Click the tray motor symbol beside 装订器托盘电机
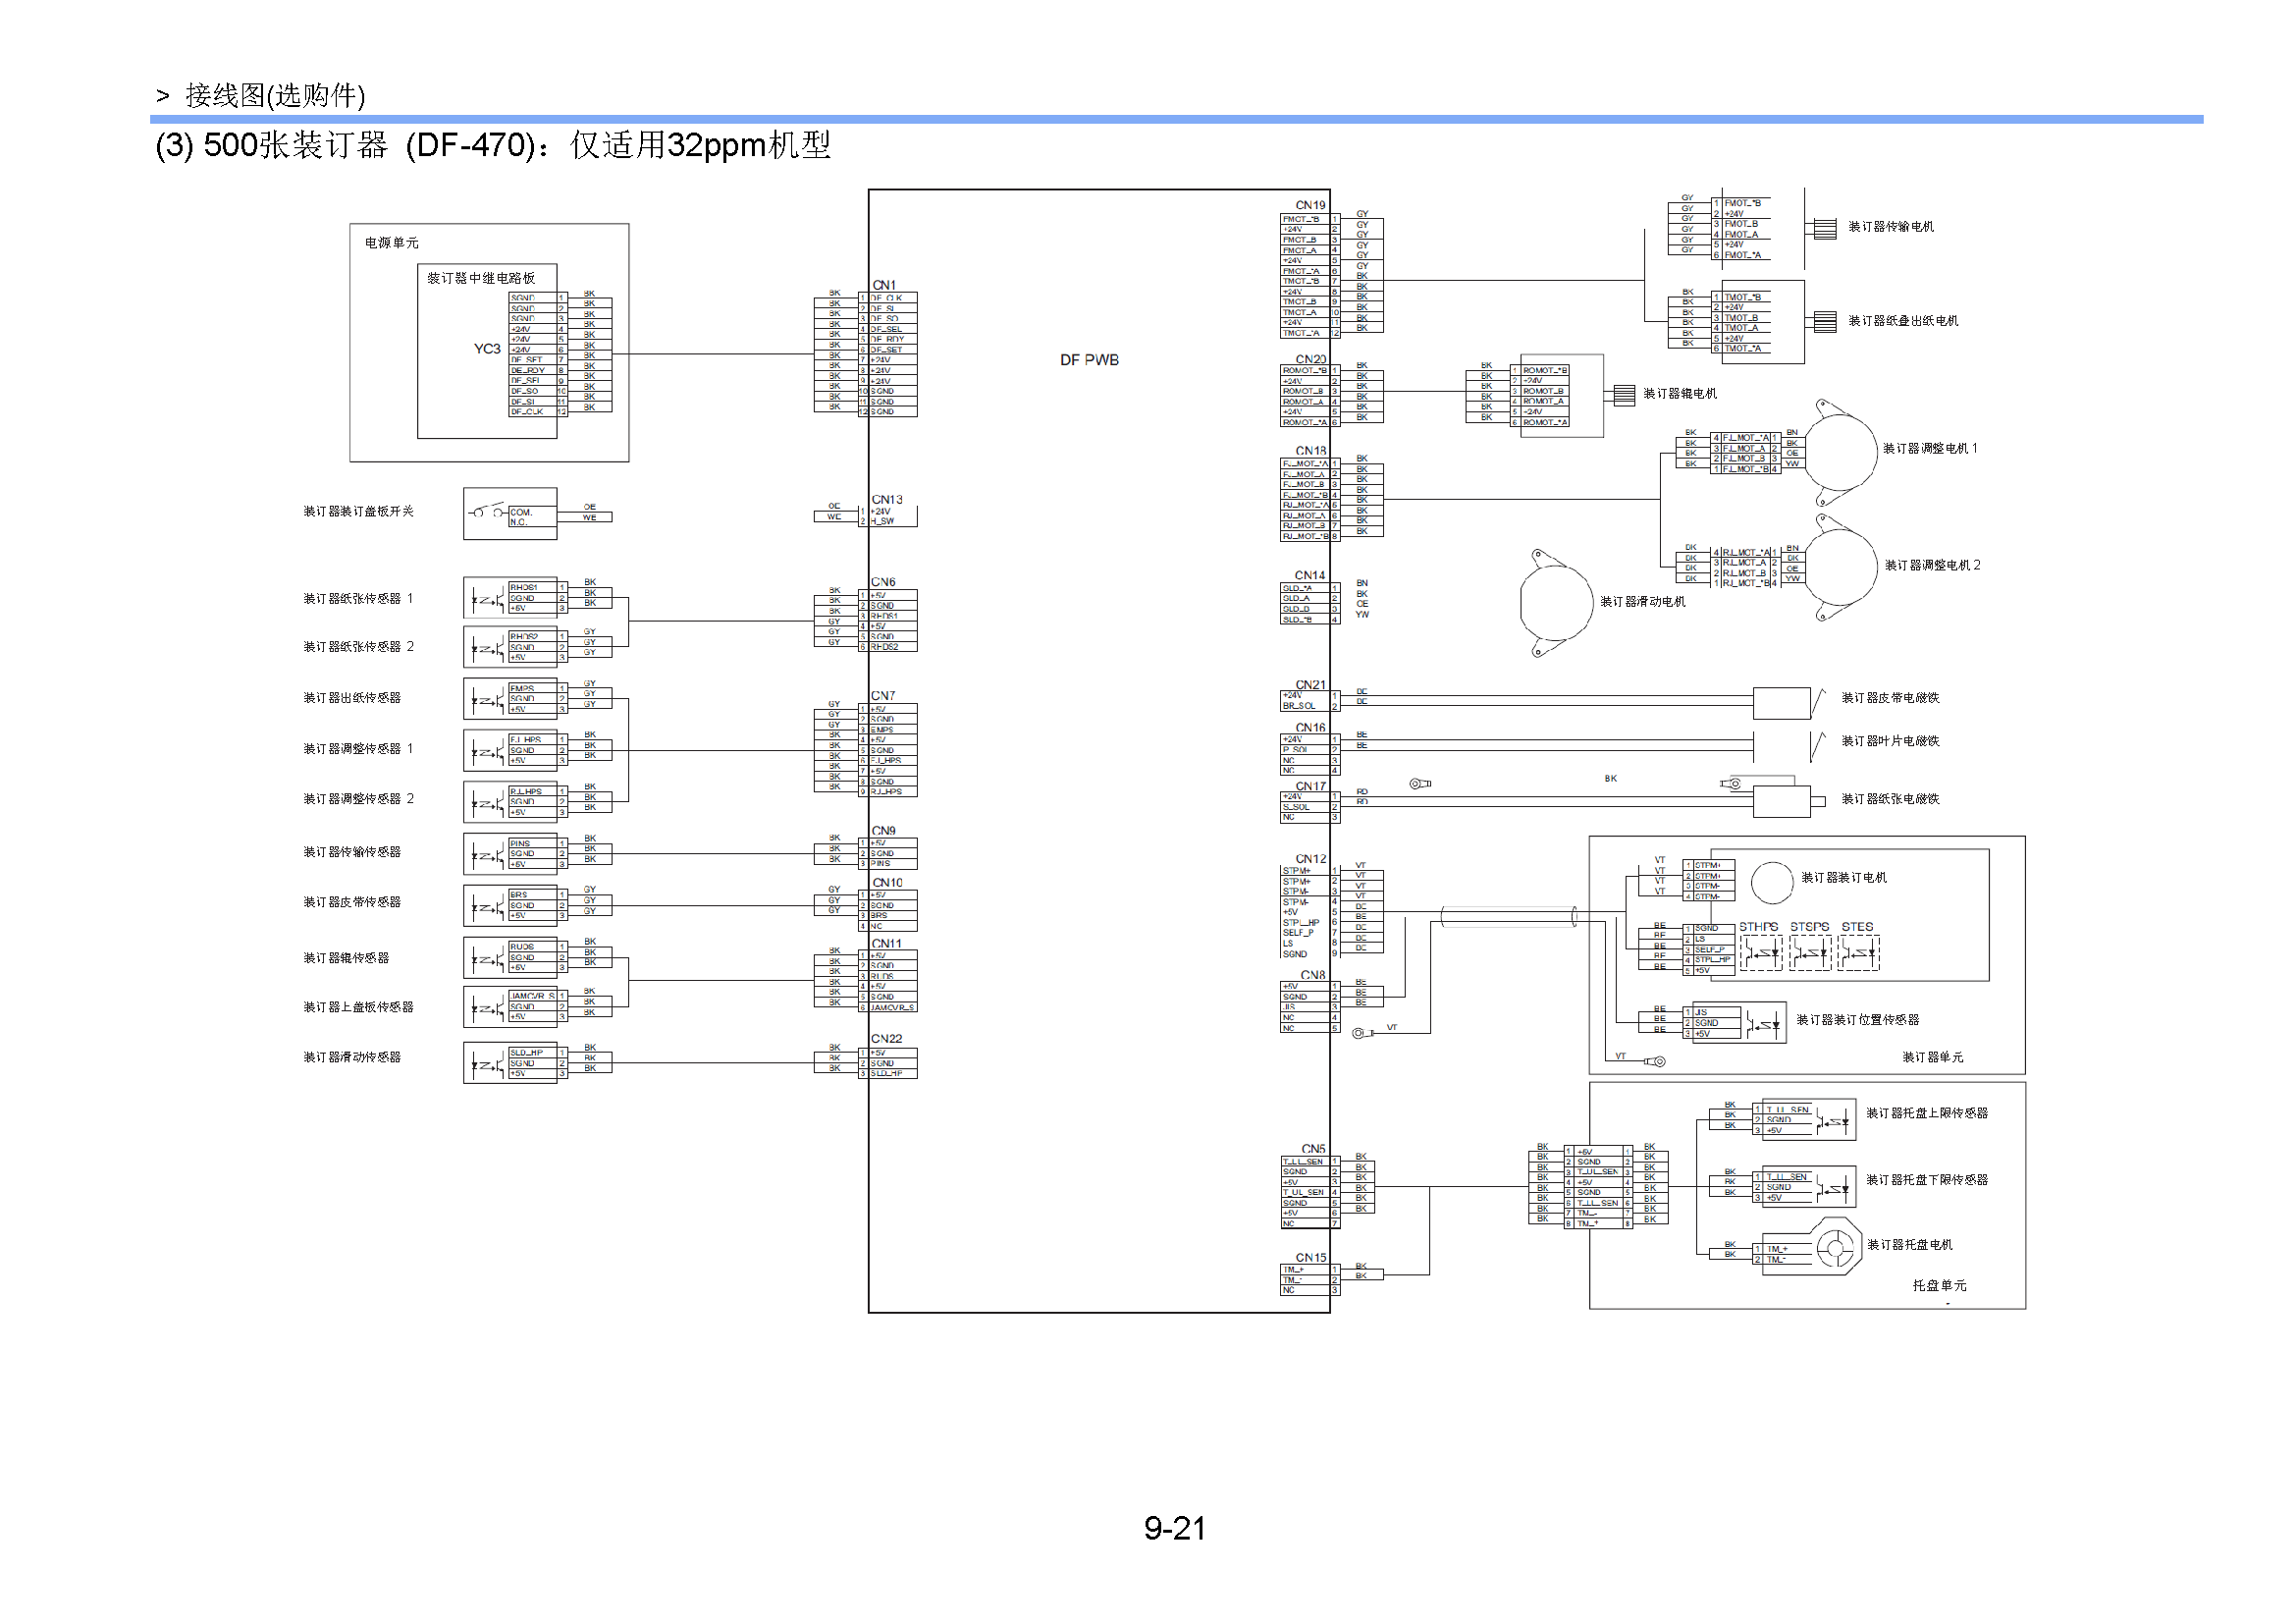Image resolution: width=2296 pixels, height=1624 pixels. tap(1837, 1247)
